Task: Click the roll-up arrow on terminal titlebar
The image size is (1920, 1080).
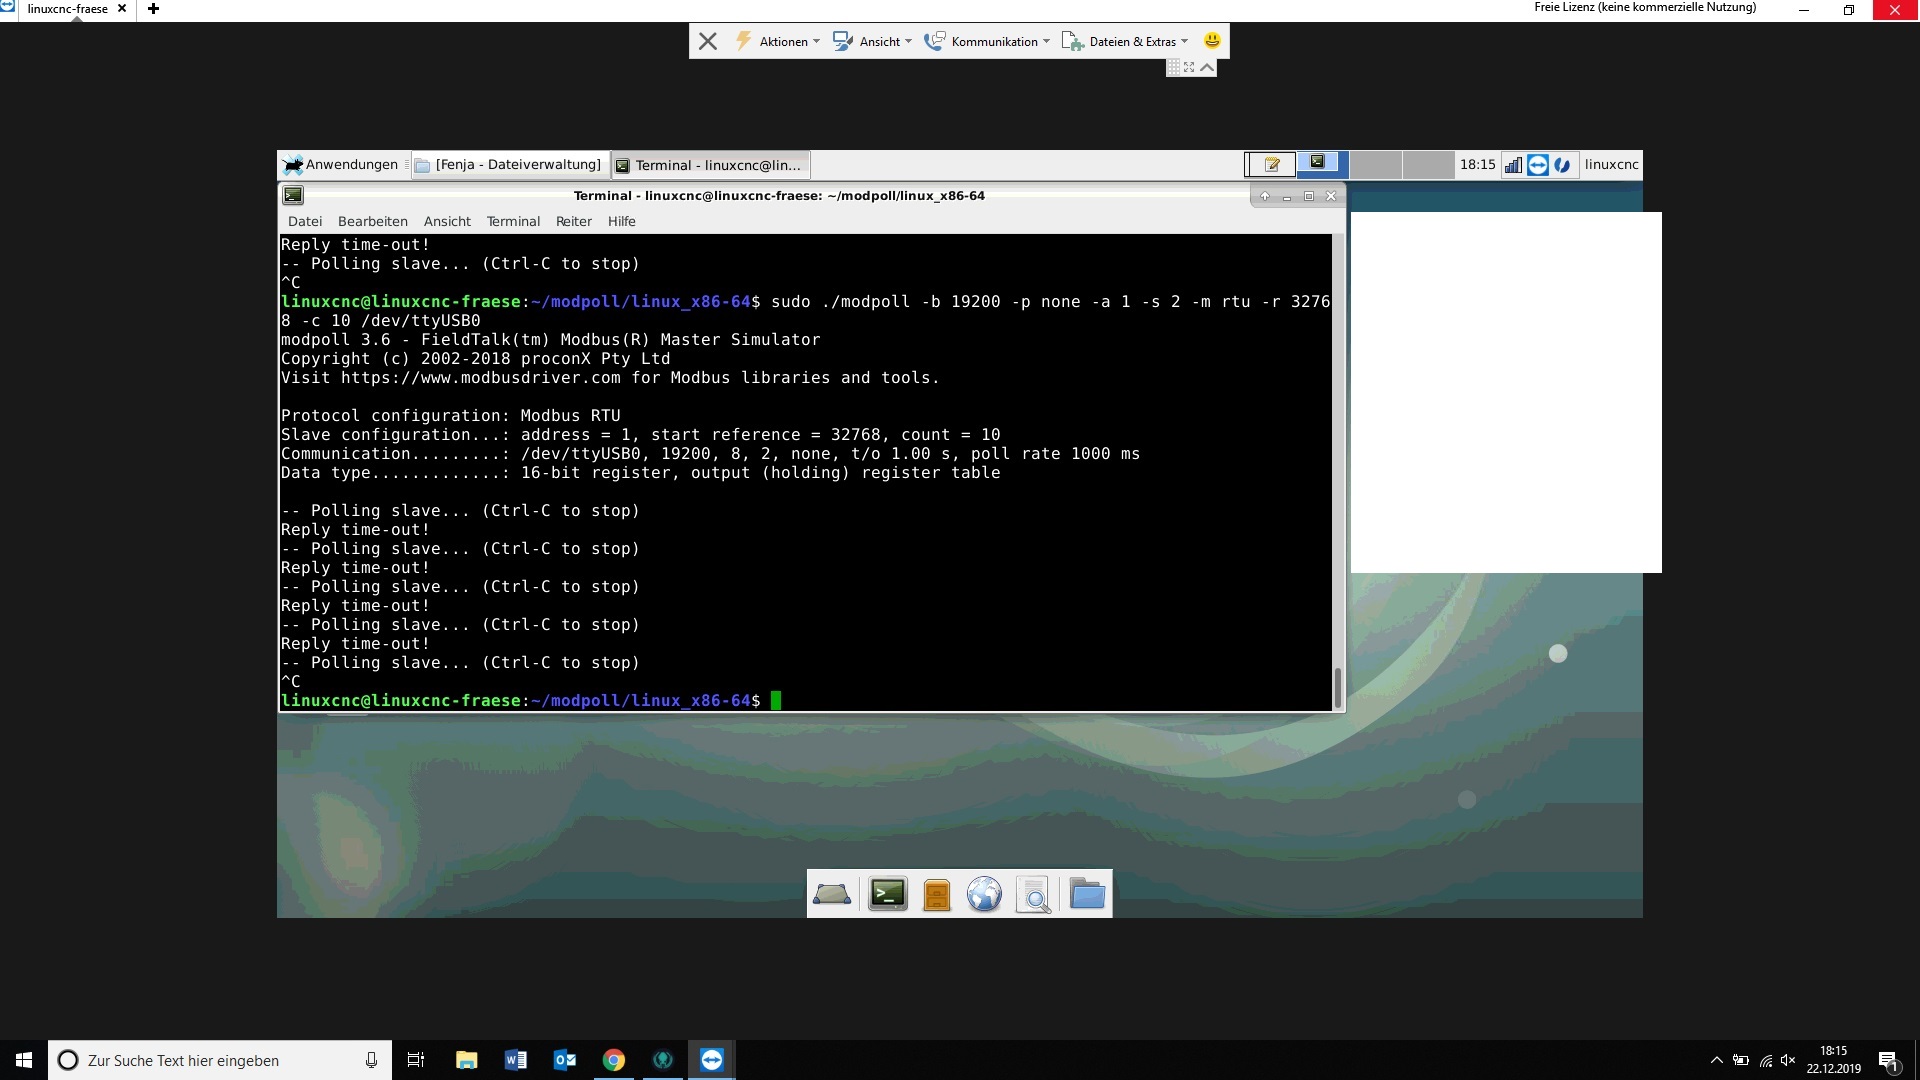Action: click(1265, 196)
